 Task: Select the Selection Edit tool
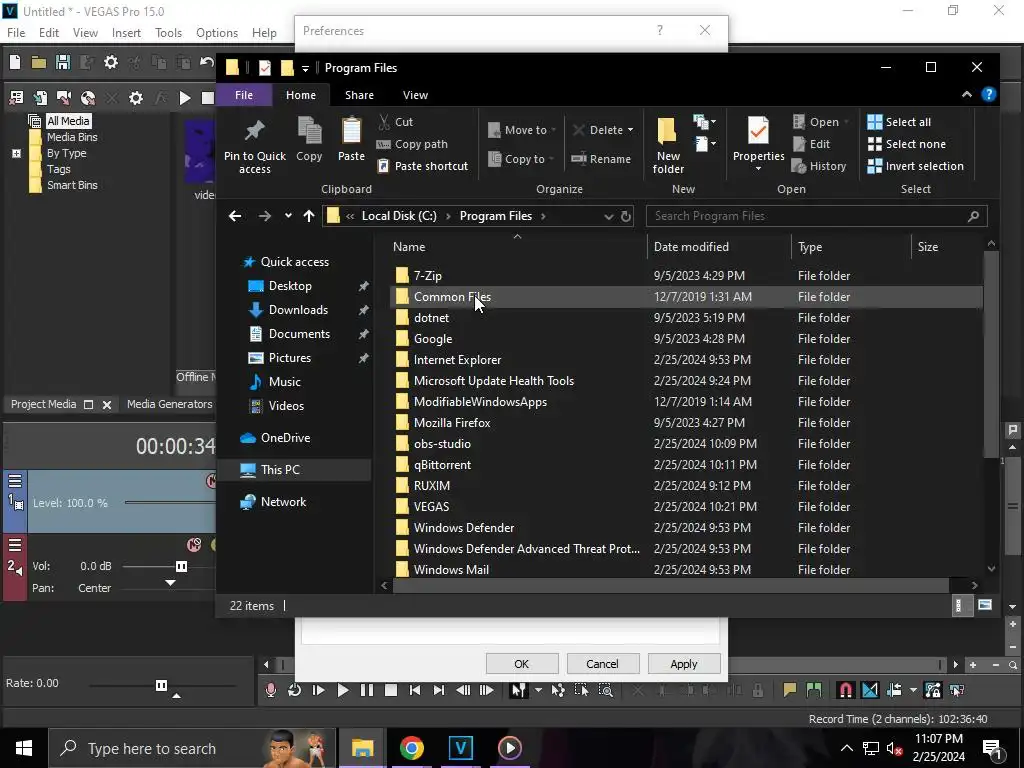click(581, 690)
